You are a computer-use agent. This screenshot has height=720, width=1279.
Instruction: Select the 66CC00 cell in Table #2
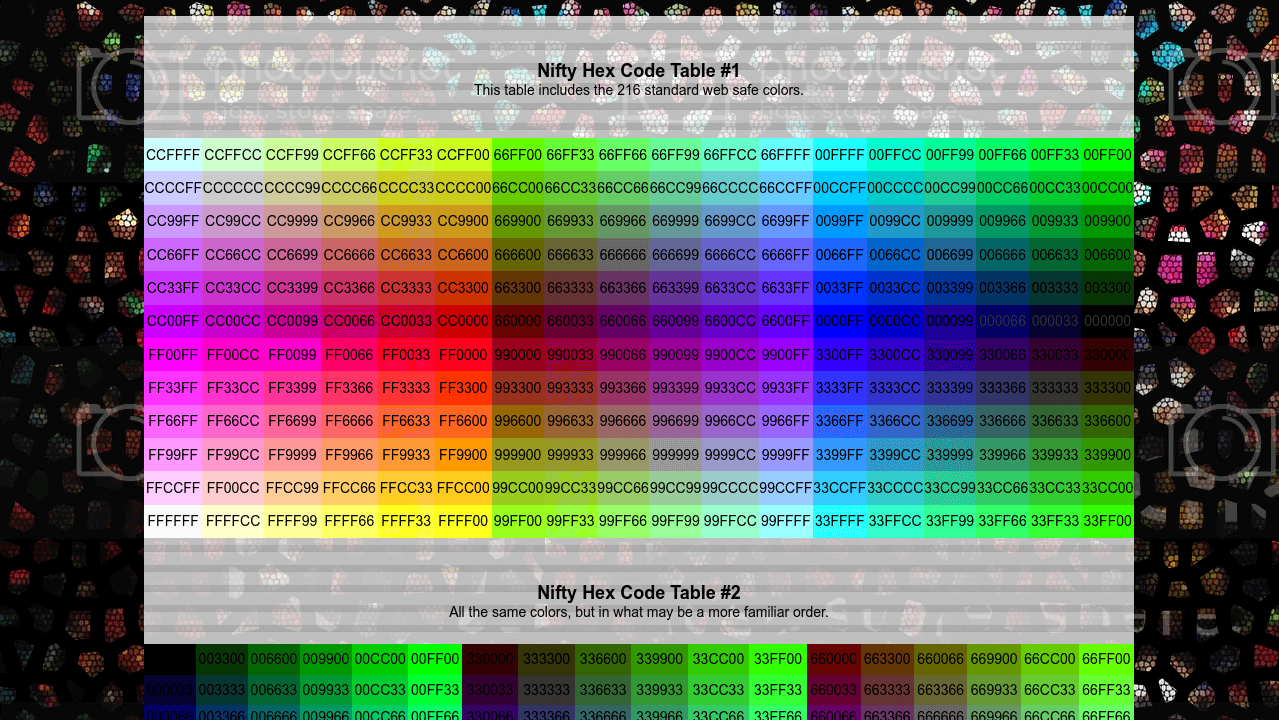click(x=1051, y=659)
